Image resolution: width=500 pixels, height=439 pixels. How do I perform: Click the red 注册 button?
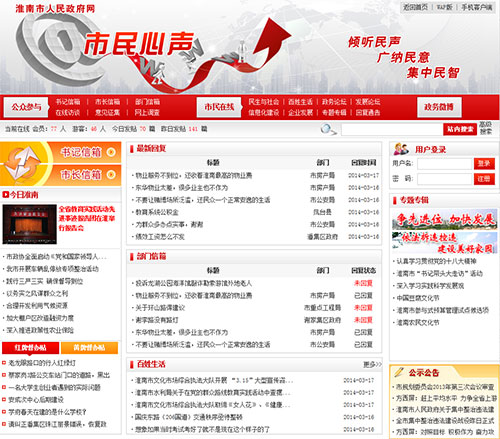(x=484, y=179)
